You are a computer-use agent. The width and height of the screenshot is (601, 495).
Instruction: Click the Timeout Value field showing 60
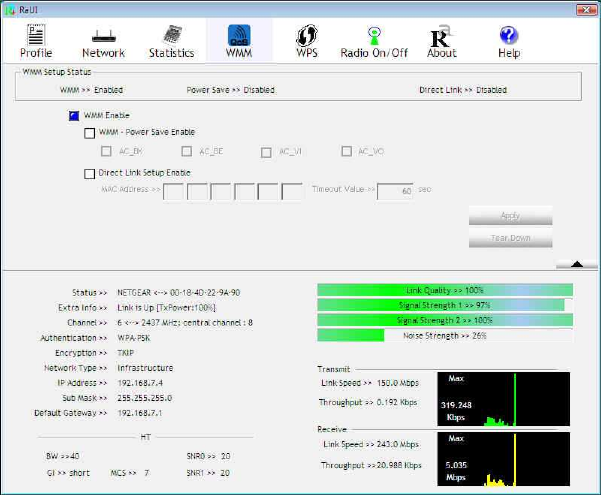[395, 191]
